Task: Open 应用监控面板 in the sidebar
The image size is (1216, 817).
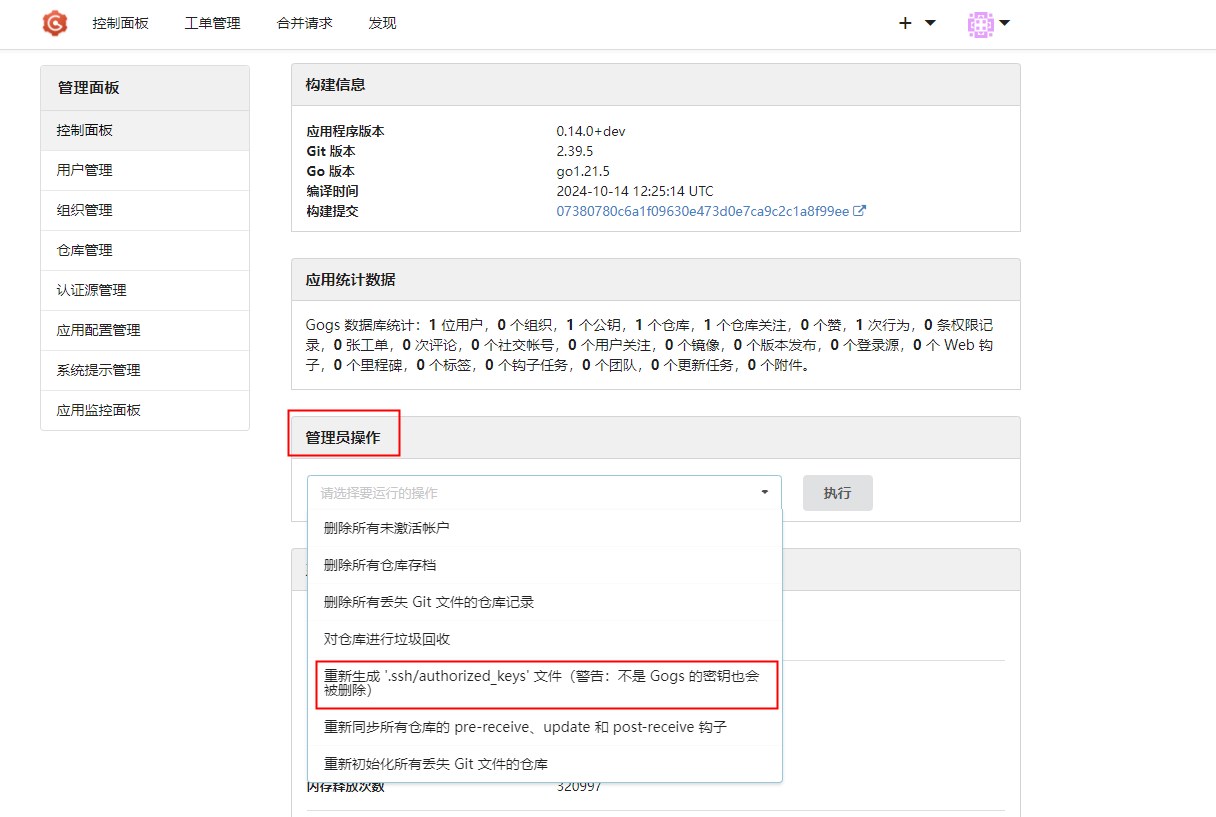Action: click(145, 410)
